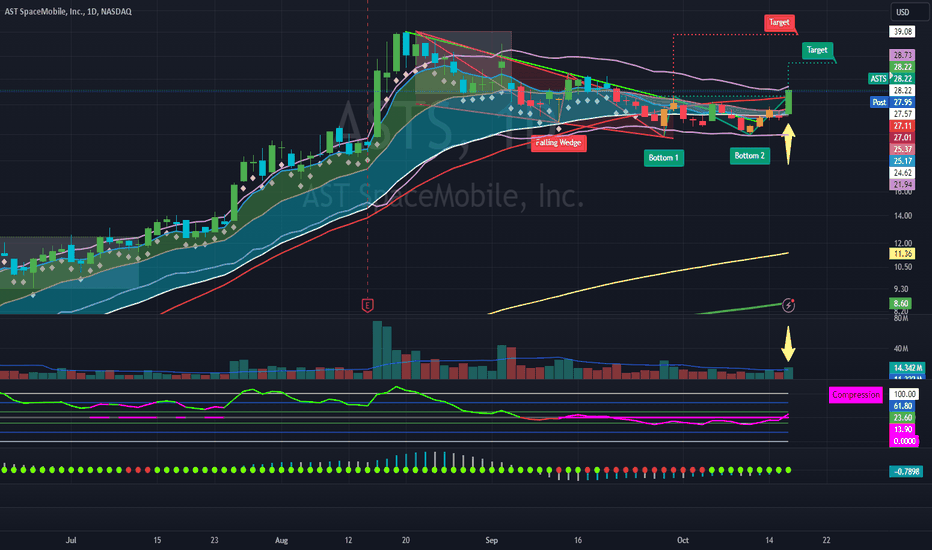Click the white 24.62 price label
The width and height of the screenshot is (932, 550).
coord(902,173)
